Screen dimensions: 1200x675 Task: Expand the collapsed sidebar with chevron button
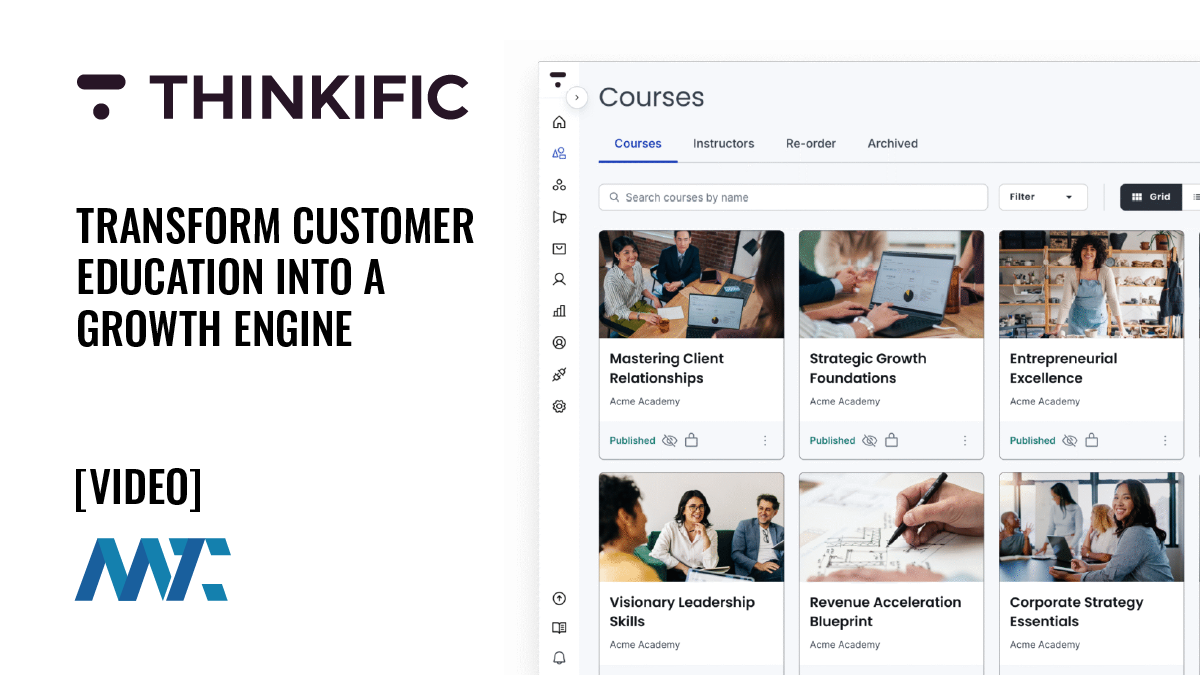point(577,98)
